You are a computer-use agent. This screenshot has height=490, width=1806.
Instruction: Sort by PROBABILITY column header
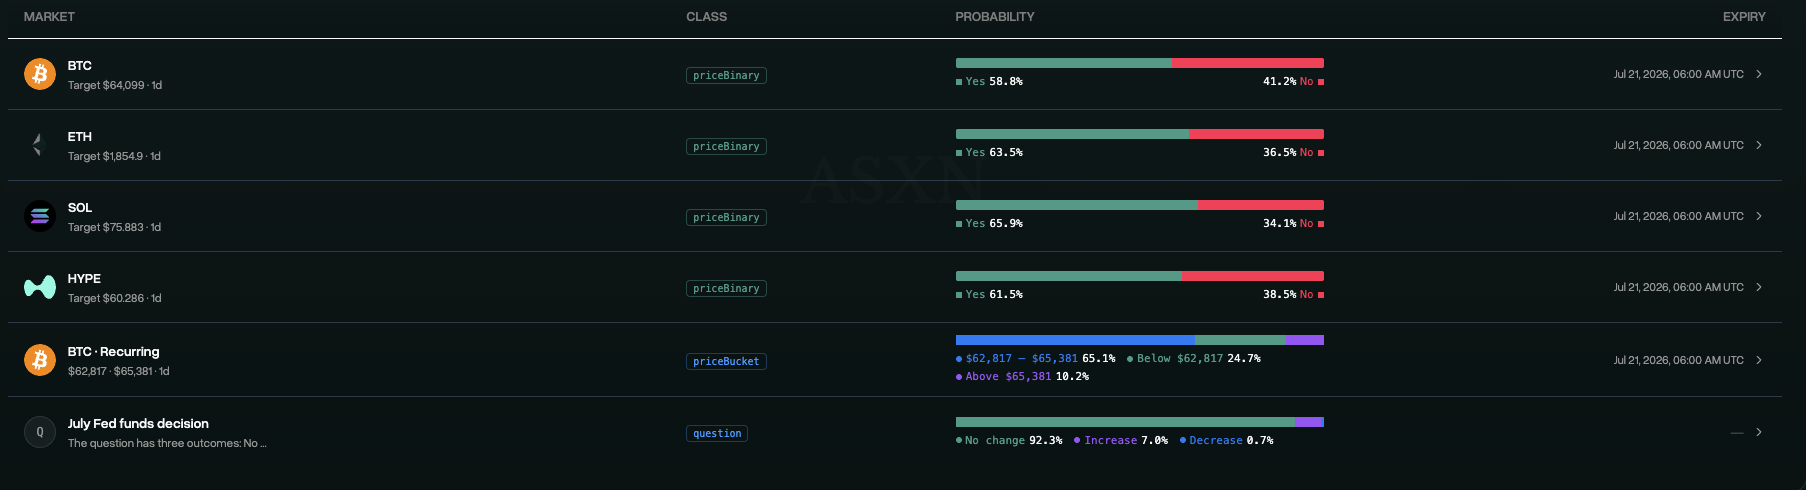coord(995,17)
